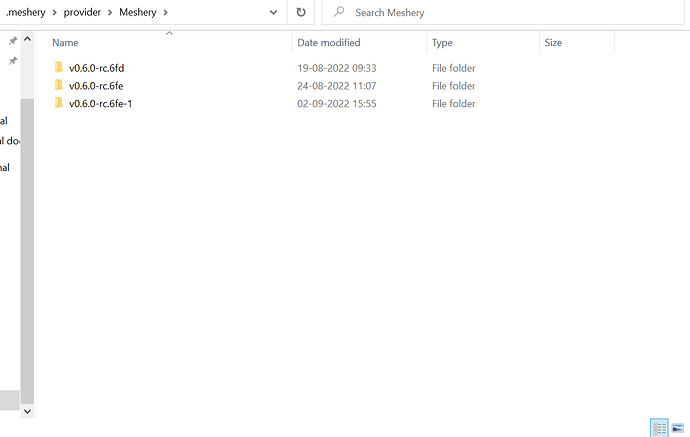Switch to large thumbnails view icon
Screen dimensions: 690x437
tap(678, 428)
